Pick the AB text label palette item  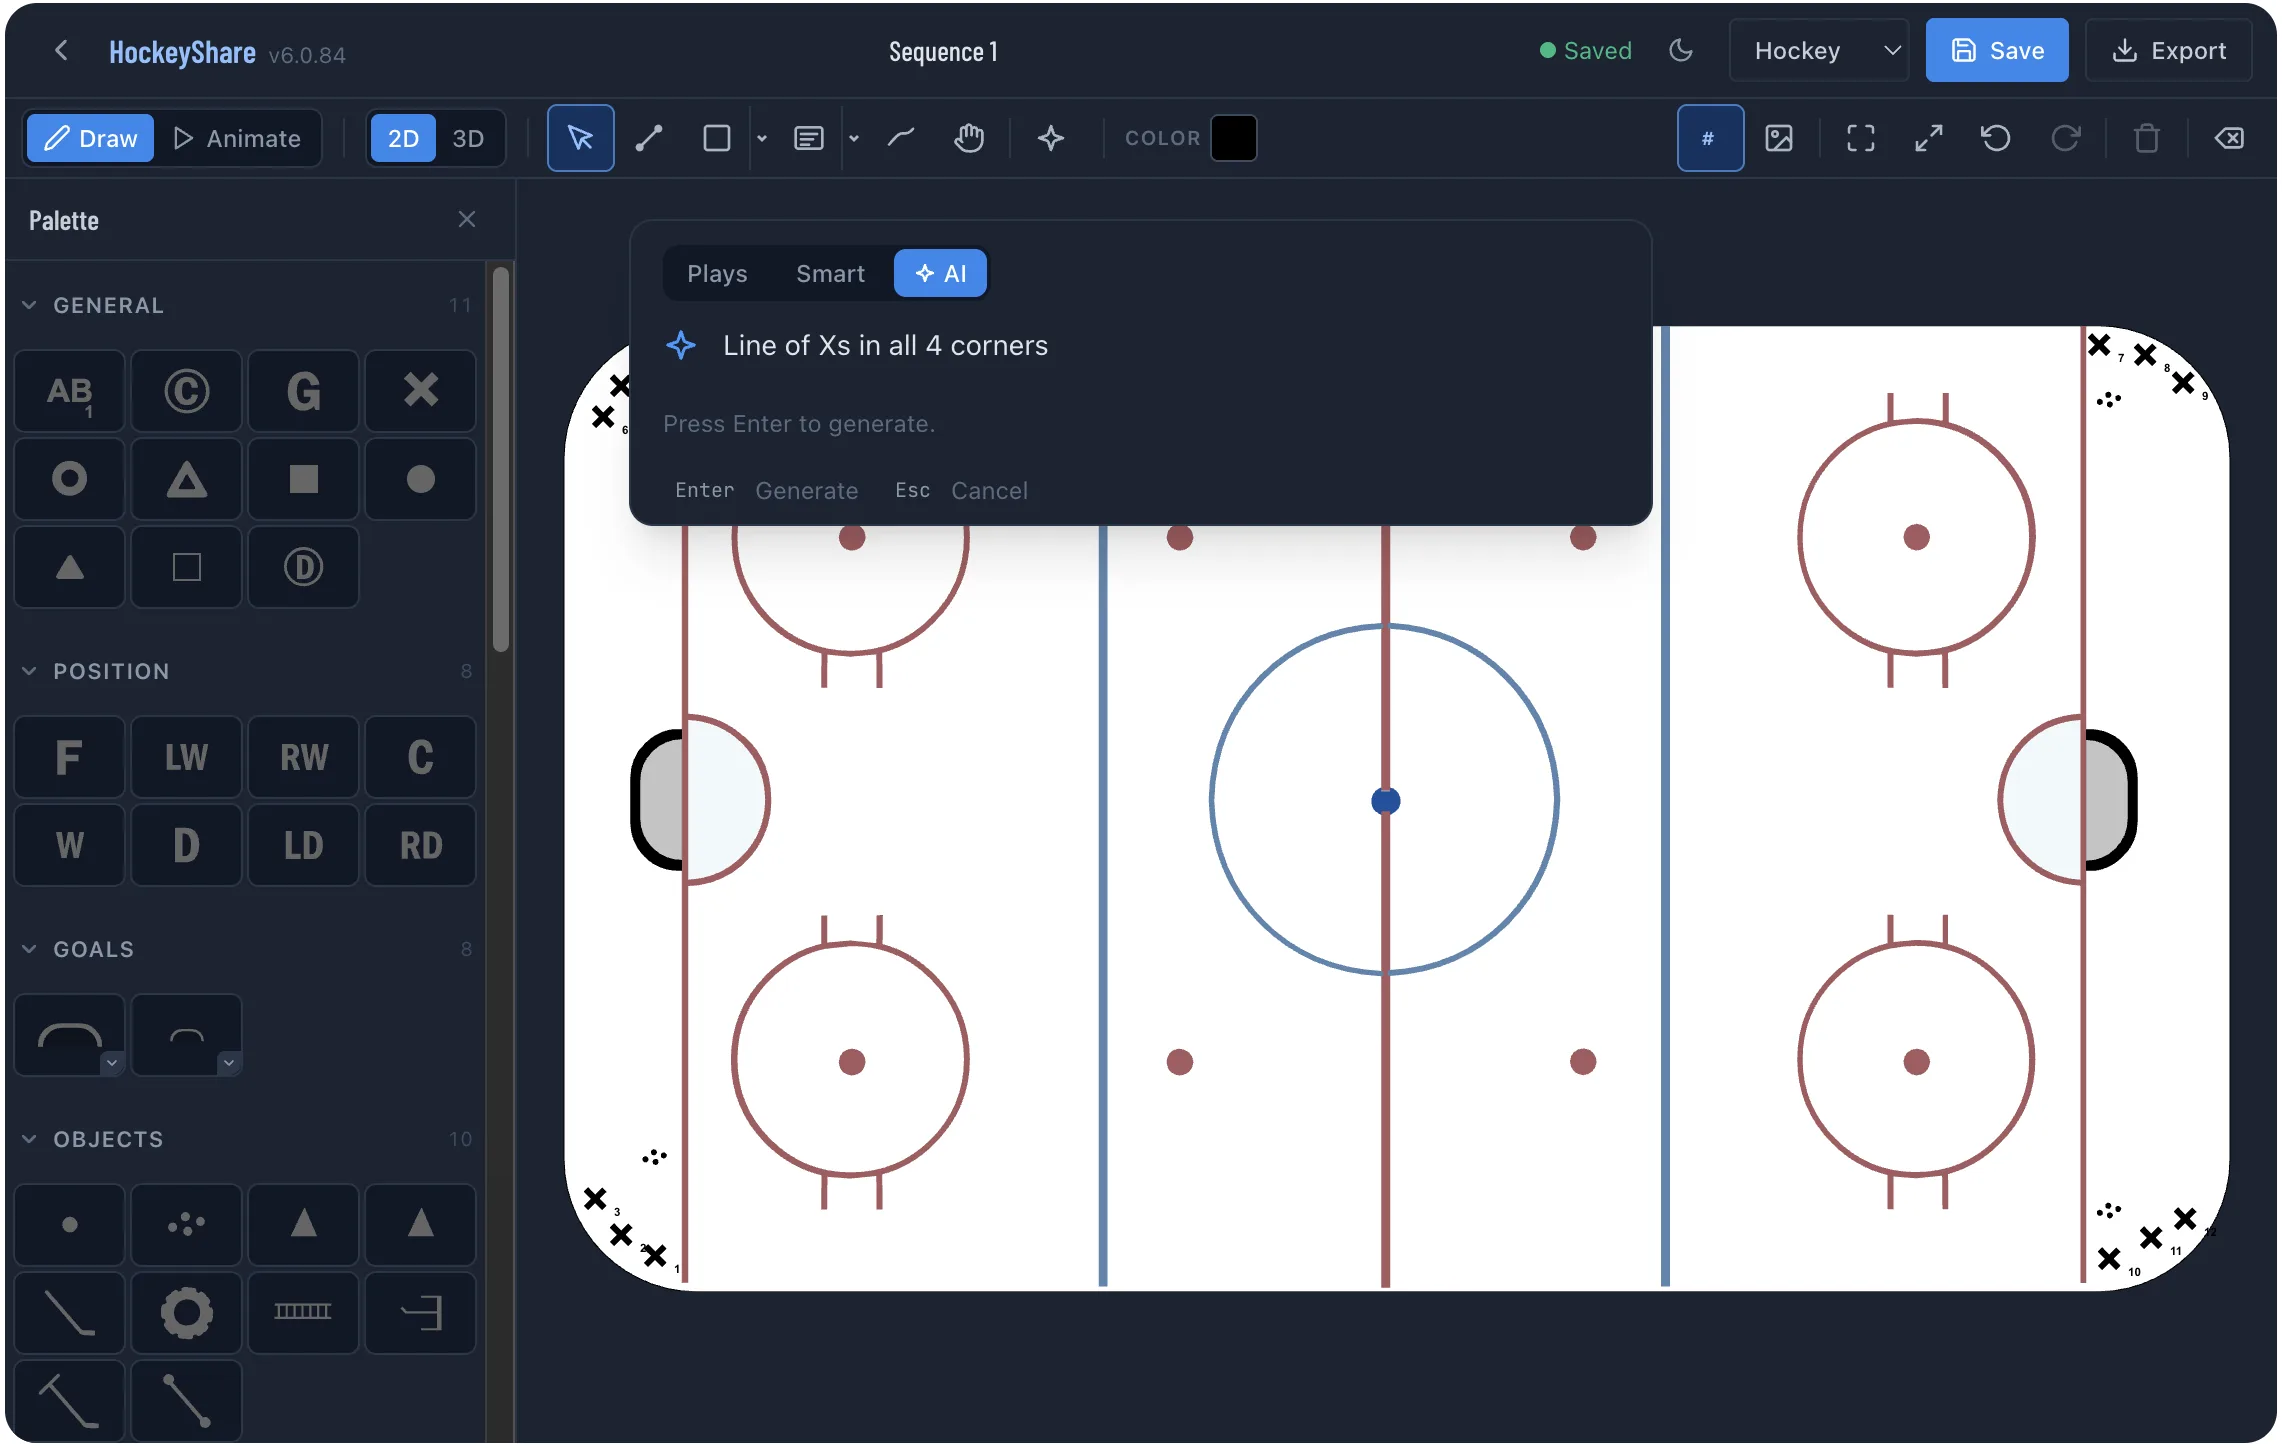pyautogui.click(x=70, y=391)
